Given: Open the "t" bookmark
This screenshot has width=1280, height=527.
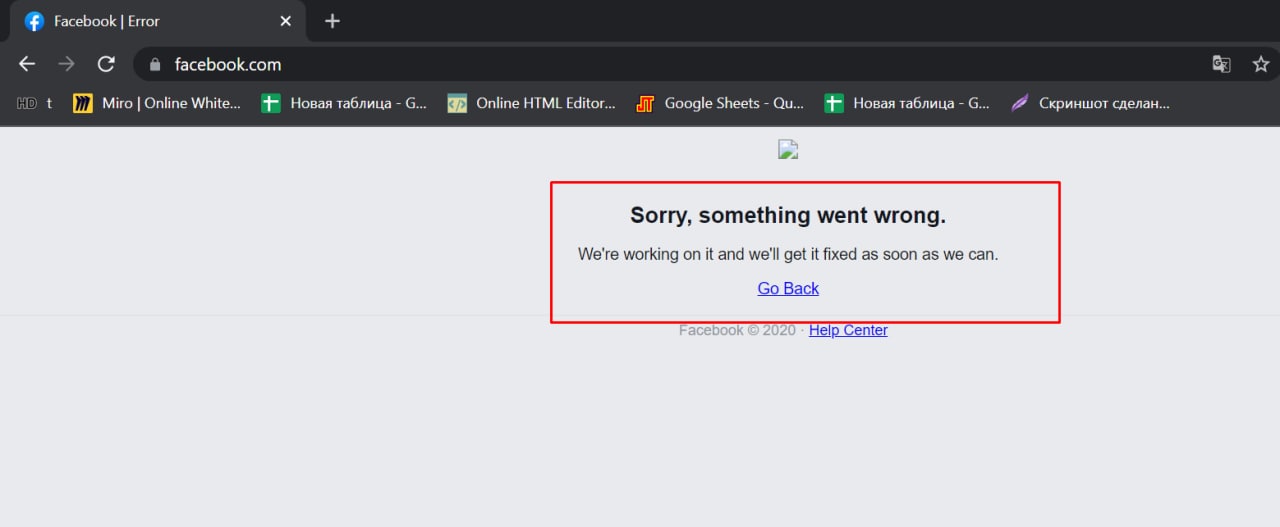Looking at the screenshot, I should tap(49, 103).
